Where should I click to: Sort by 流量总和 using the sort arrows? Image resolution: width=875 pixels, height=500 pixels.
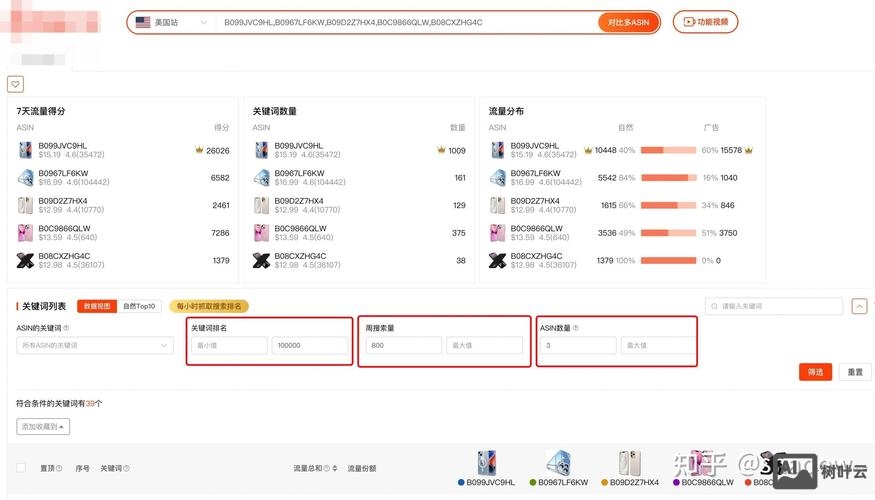point(335,468)
